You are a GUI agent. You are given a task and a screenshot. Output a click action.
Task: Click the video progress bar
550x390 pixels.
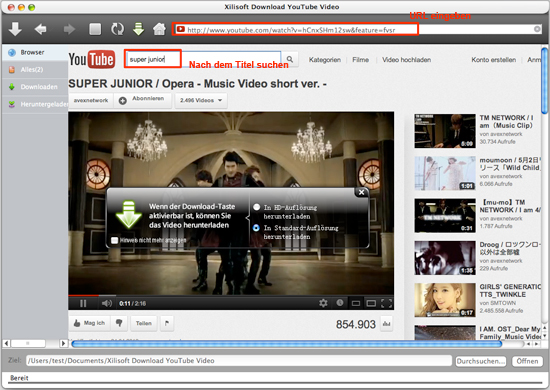coord(231,295)
